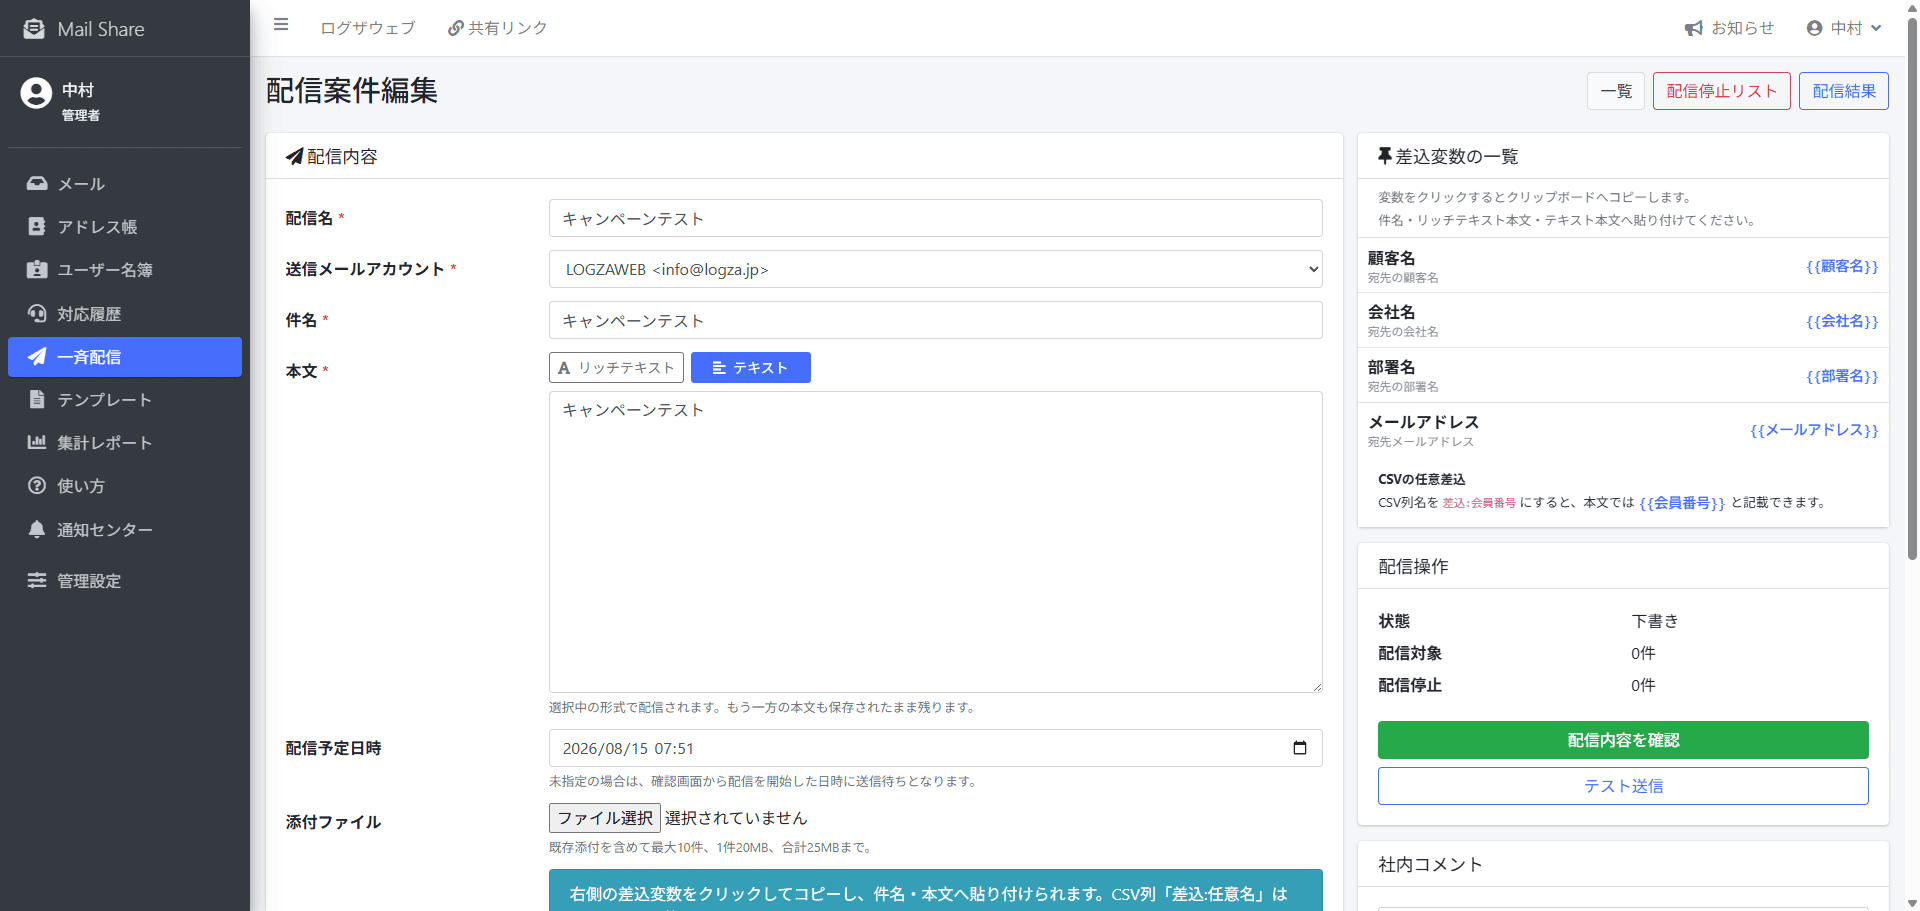Click the Mail Share logo icon
Screen dimensions: 1920x911
(34, 29)
